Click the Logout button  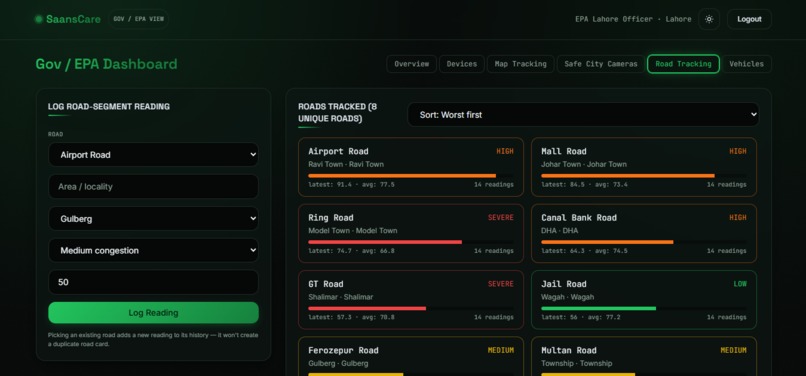[x=749, y=19]
